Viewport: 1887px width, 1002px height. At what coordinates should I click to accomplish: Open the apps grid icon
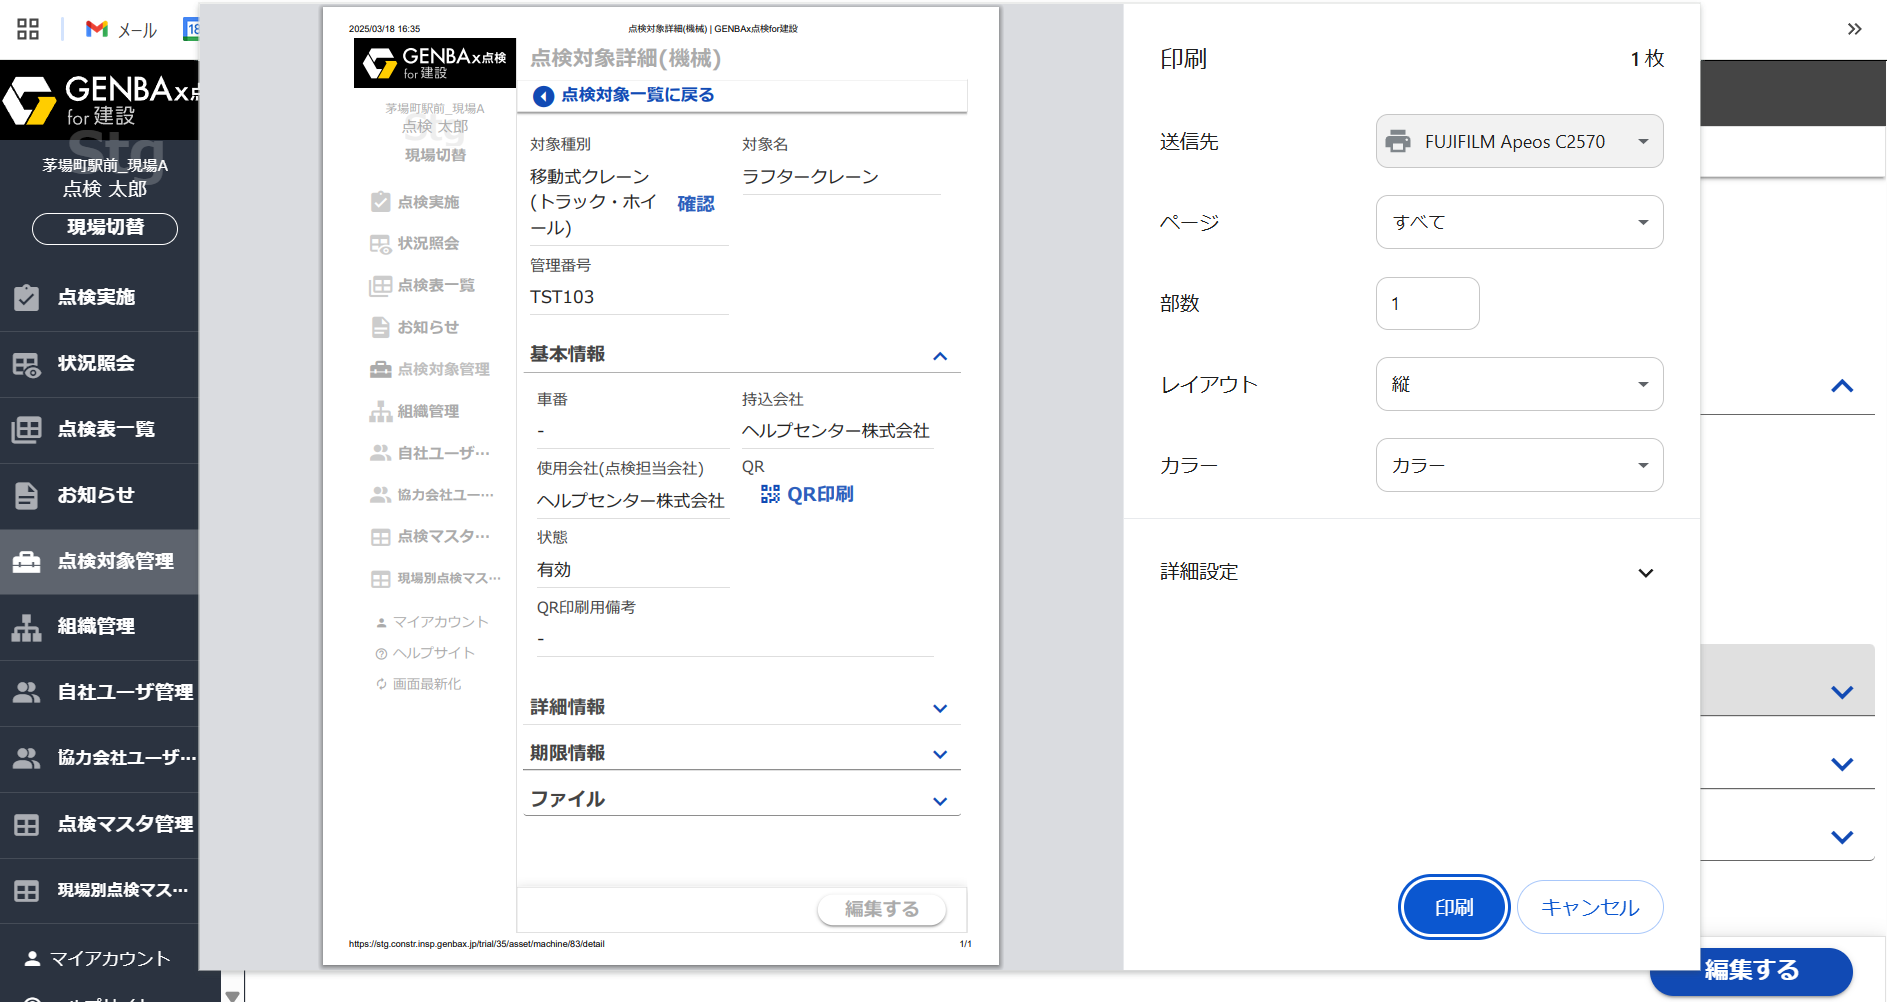[28, 29]
